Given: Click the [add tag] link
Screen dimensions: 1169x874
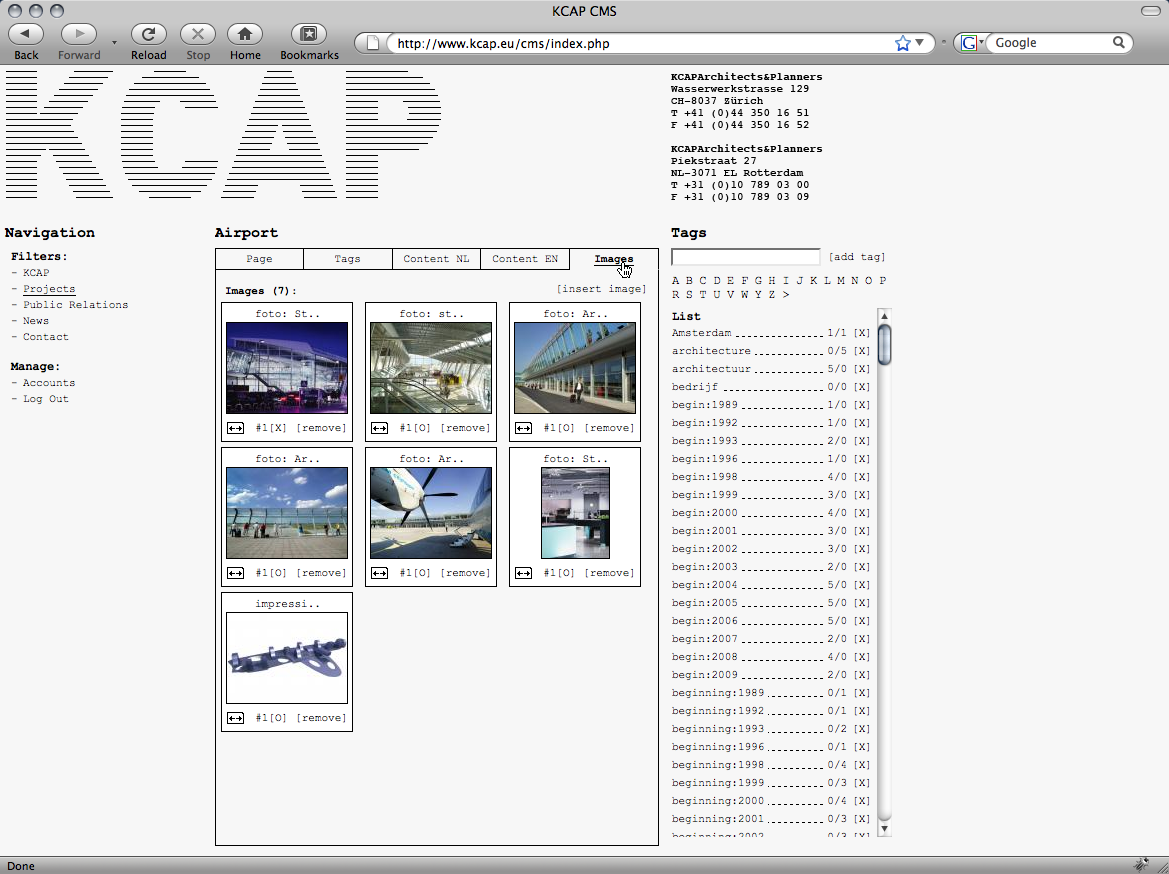Looking at the screenshot, I should pos(857,257).
